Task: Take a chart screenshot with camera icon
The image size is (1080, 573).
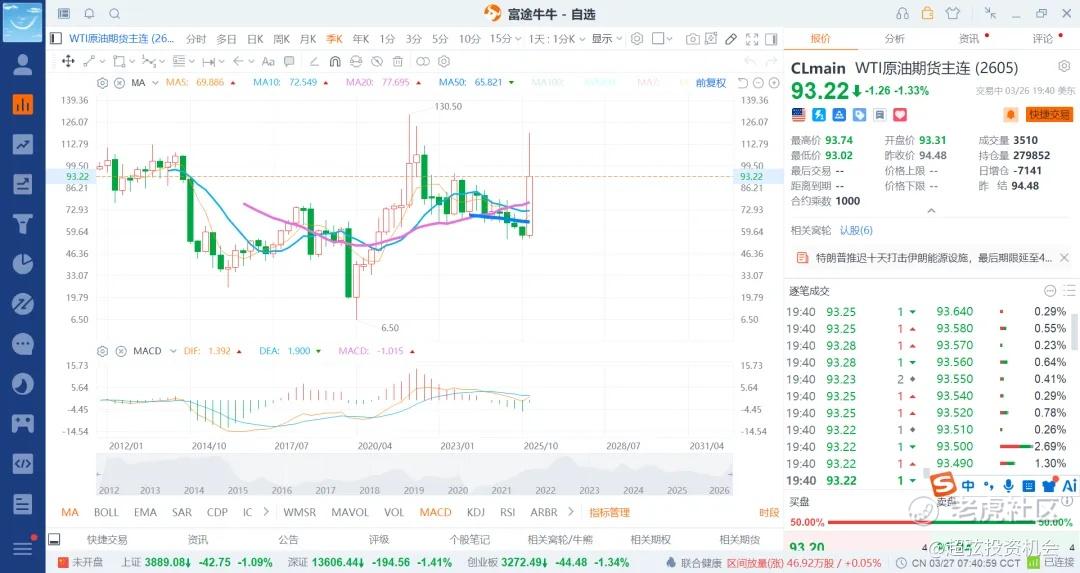Action: (692, 39)
